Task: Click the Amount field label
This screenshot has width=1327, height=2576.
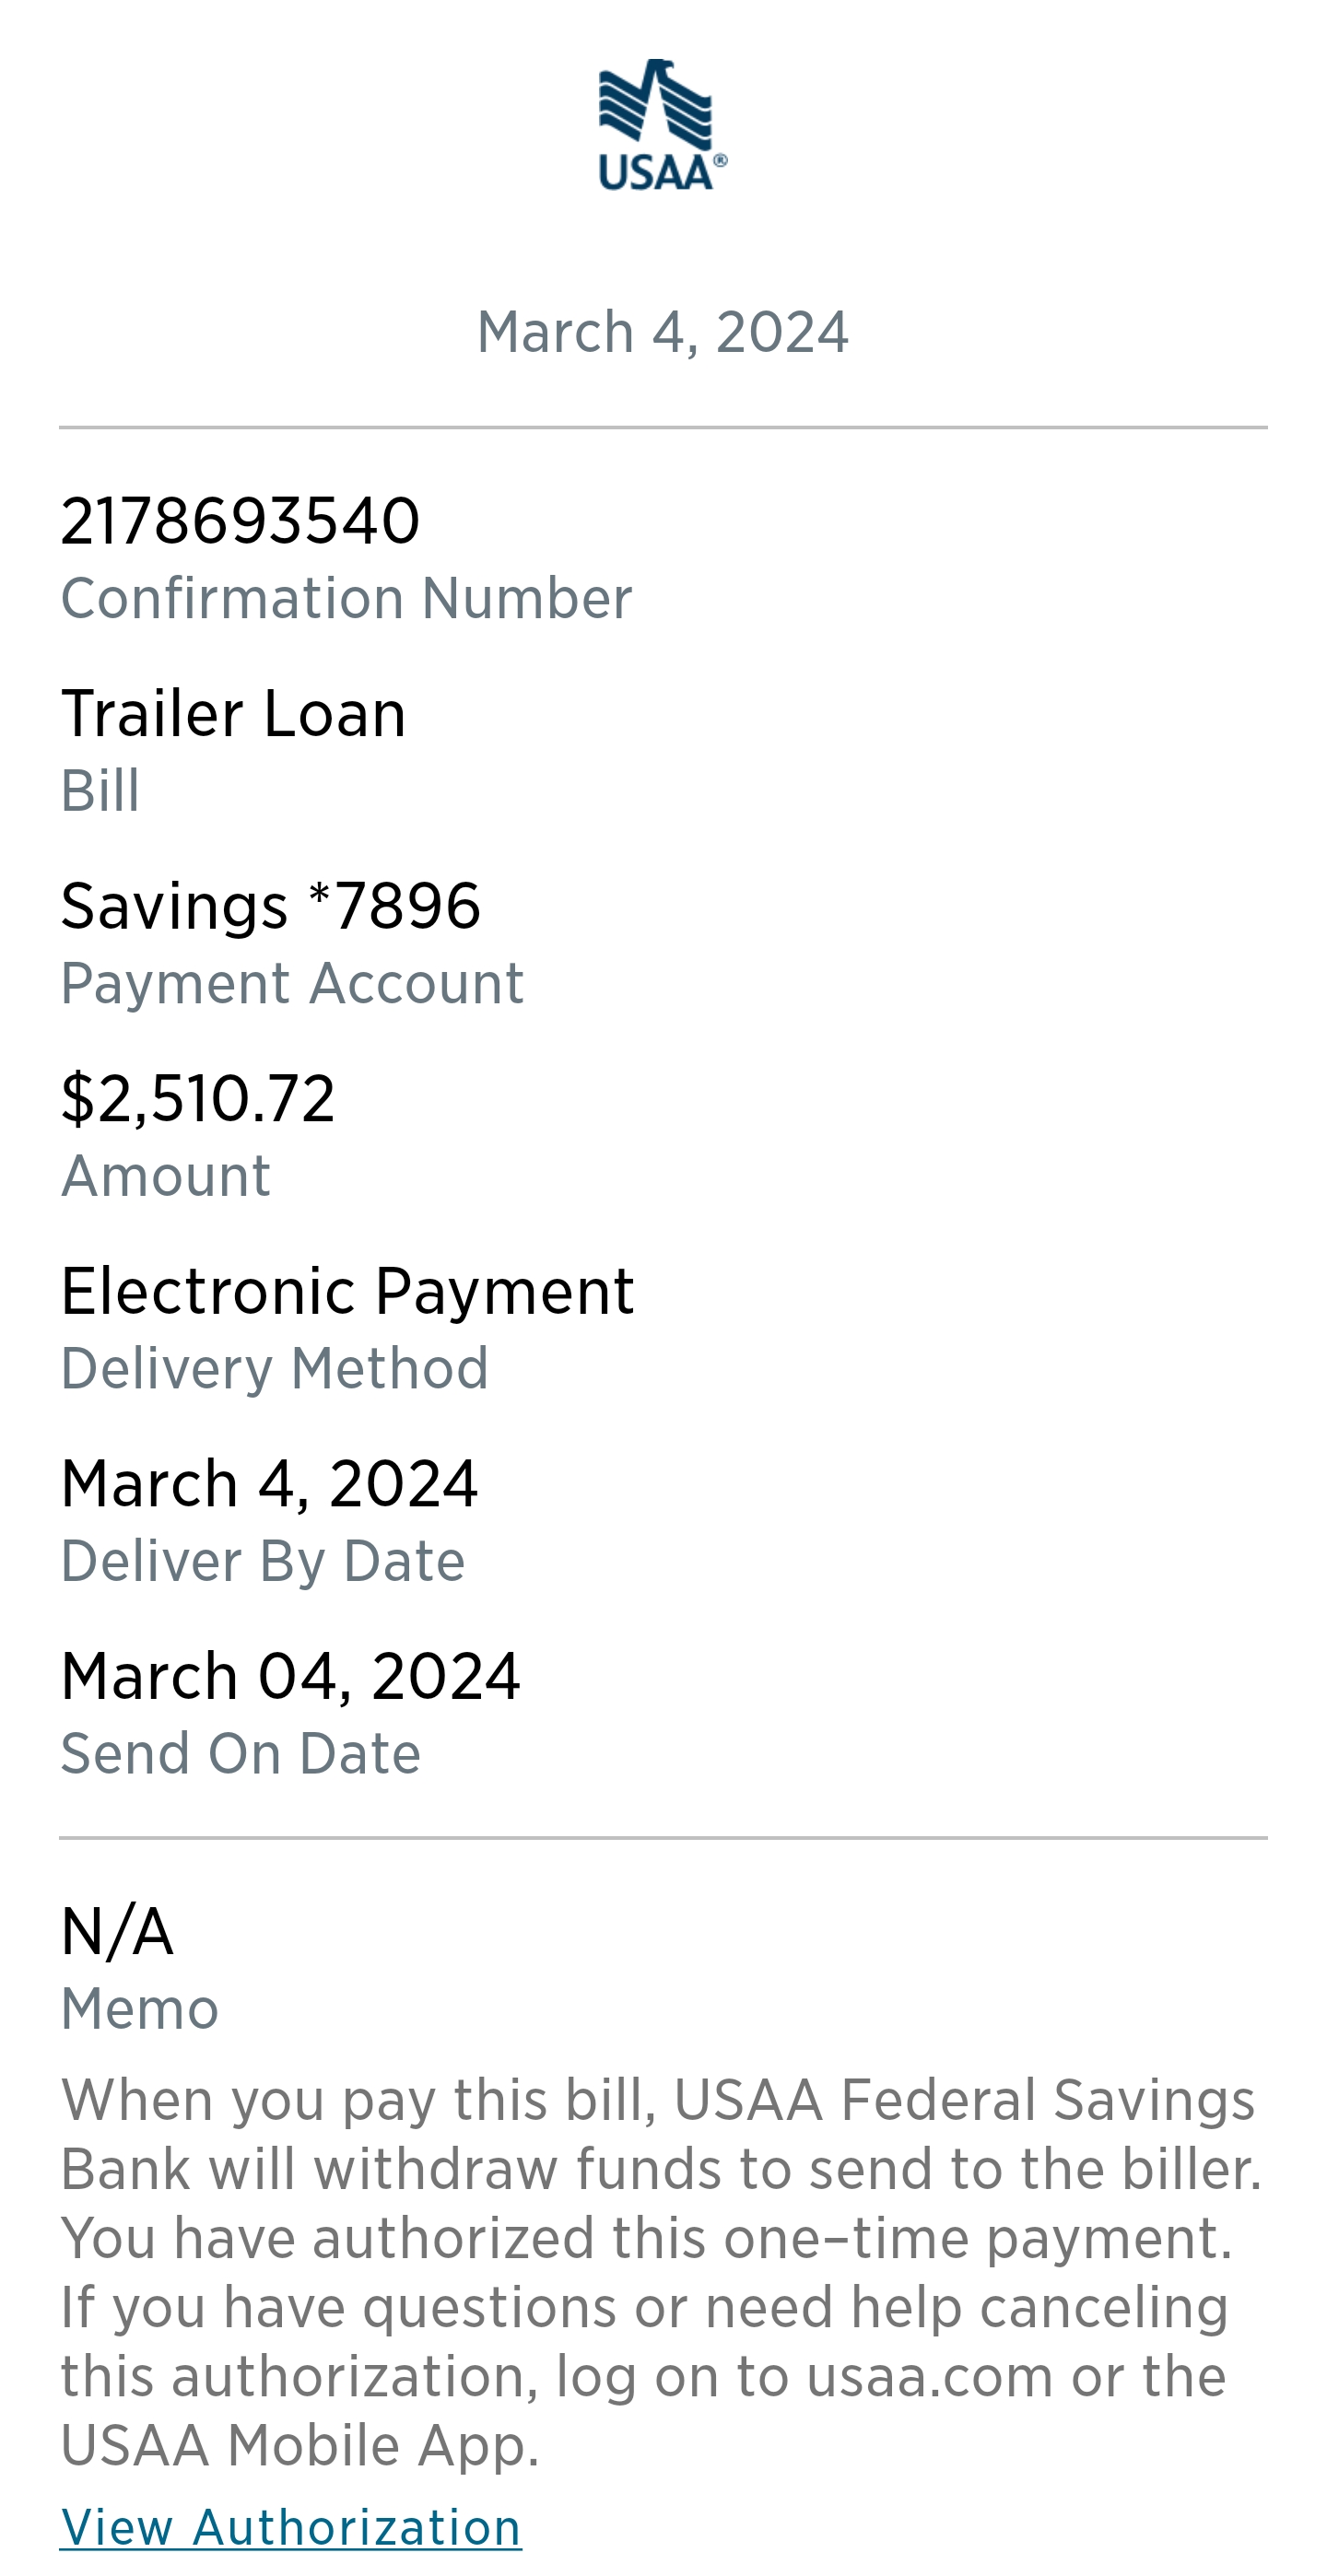Action: (166, 1175)
